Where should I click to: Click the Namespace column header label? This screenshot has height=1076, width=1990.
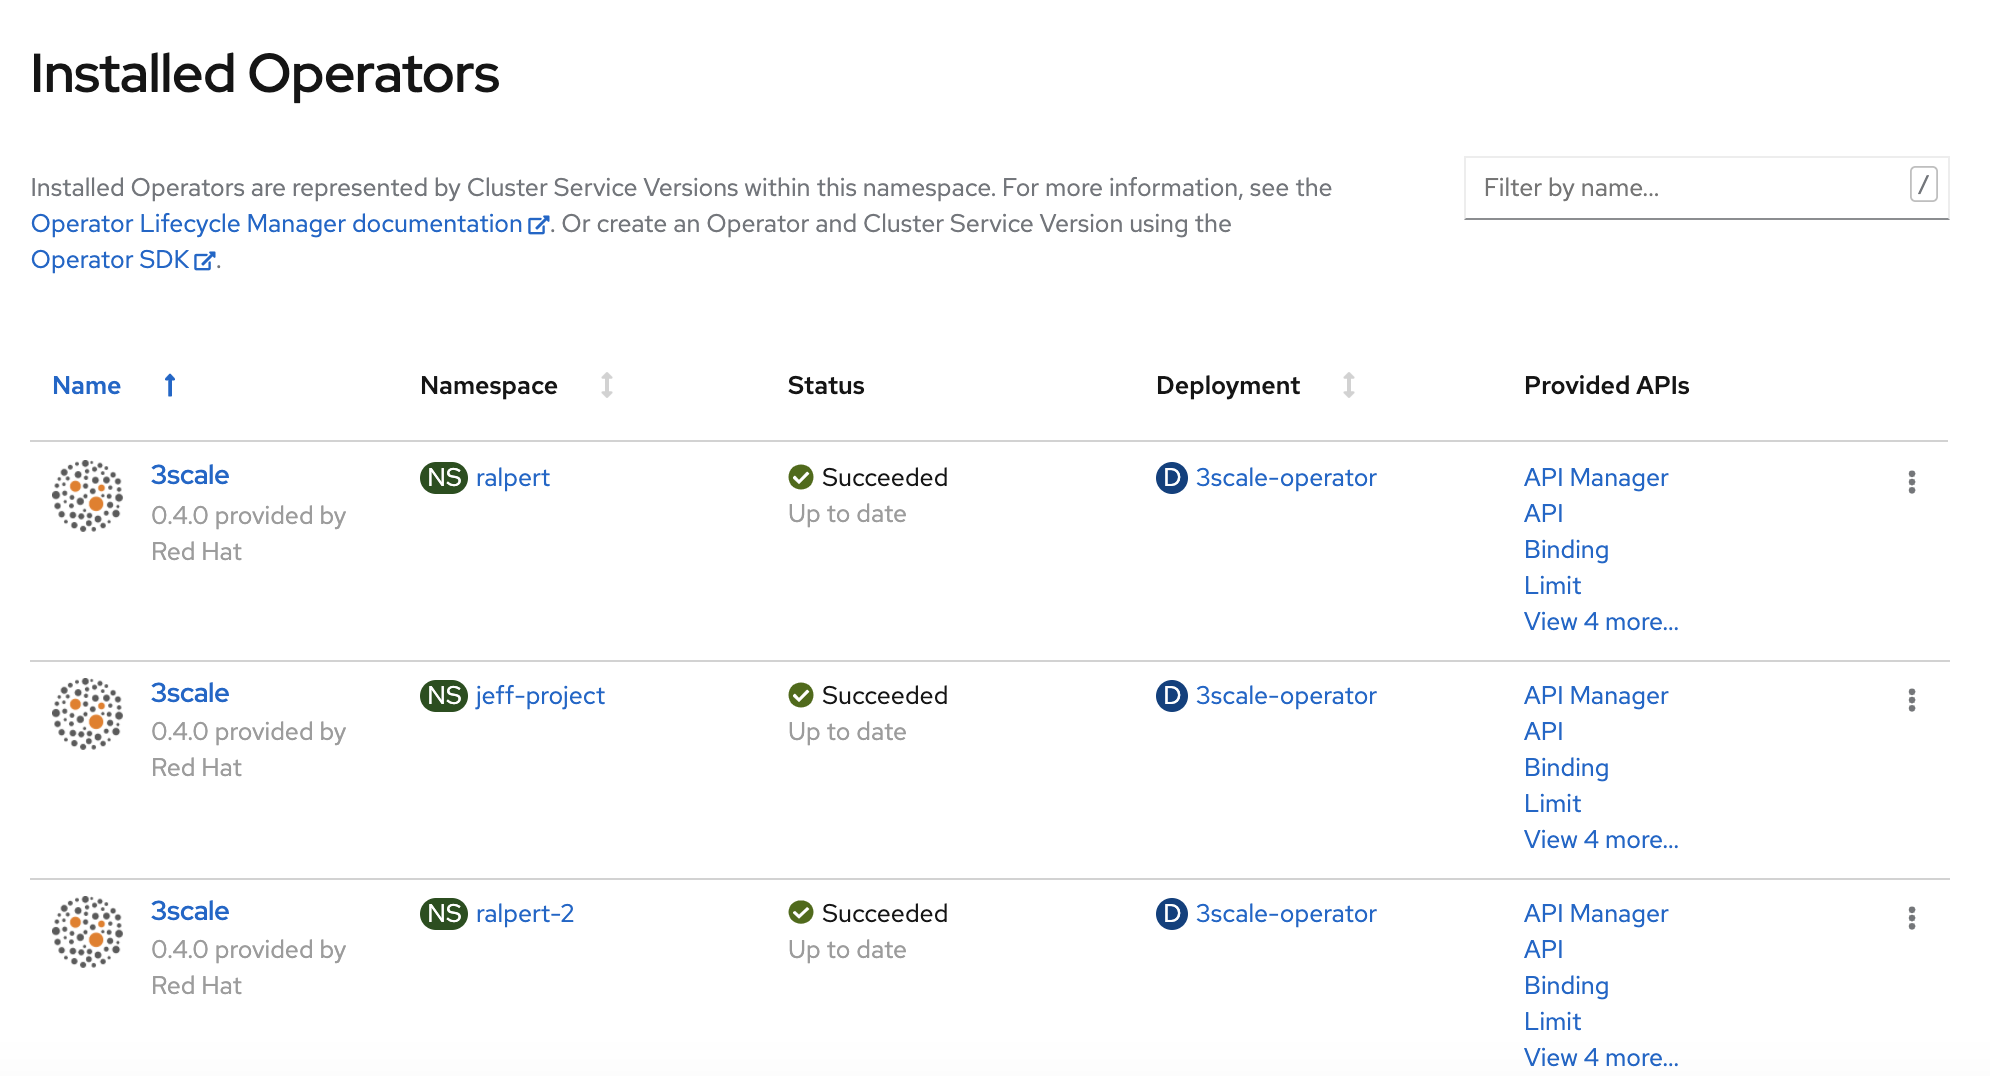point(488,386)
